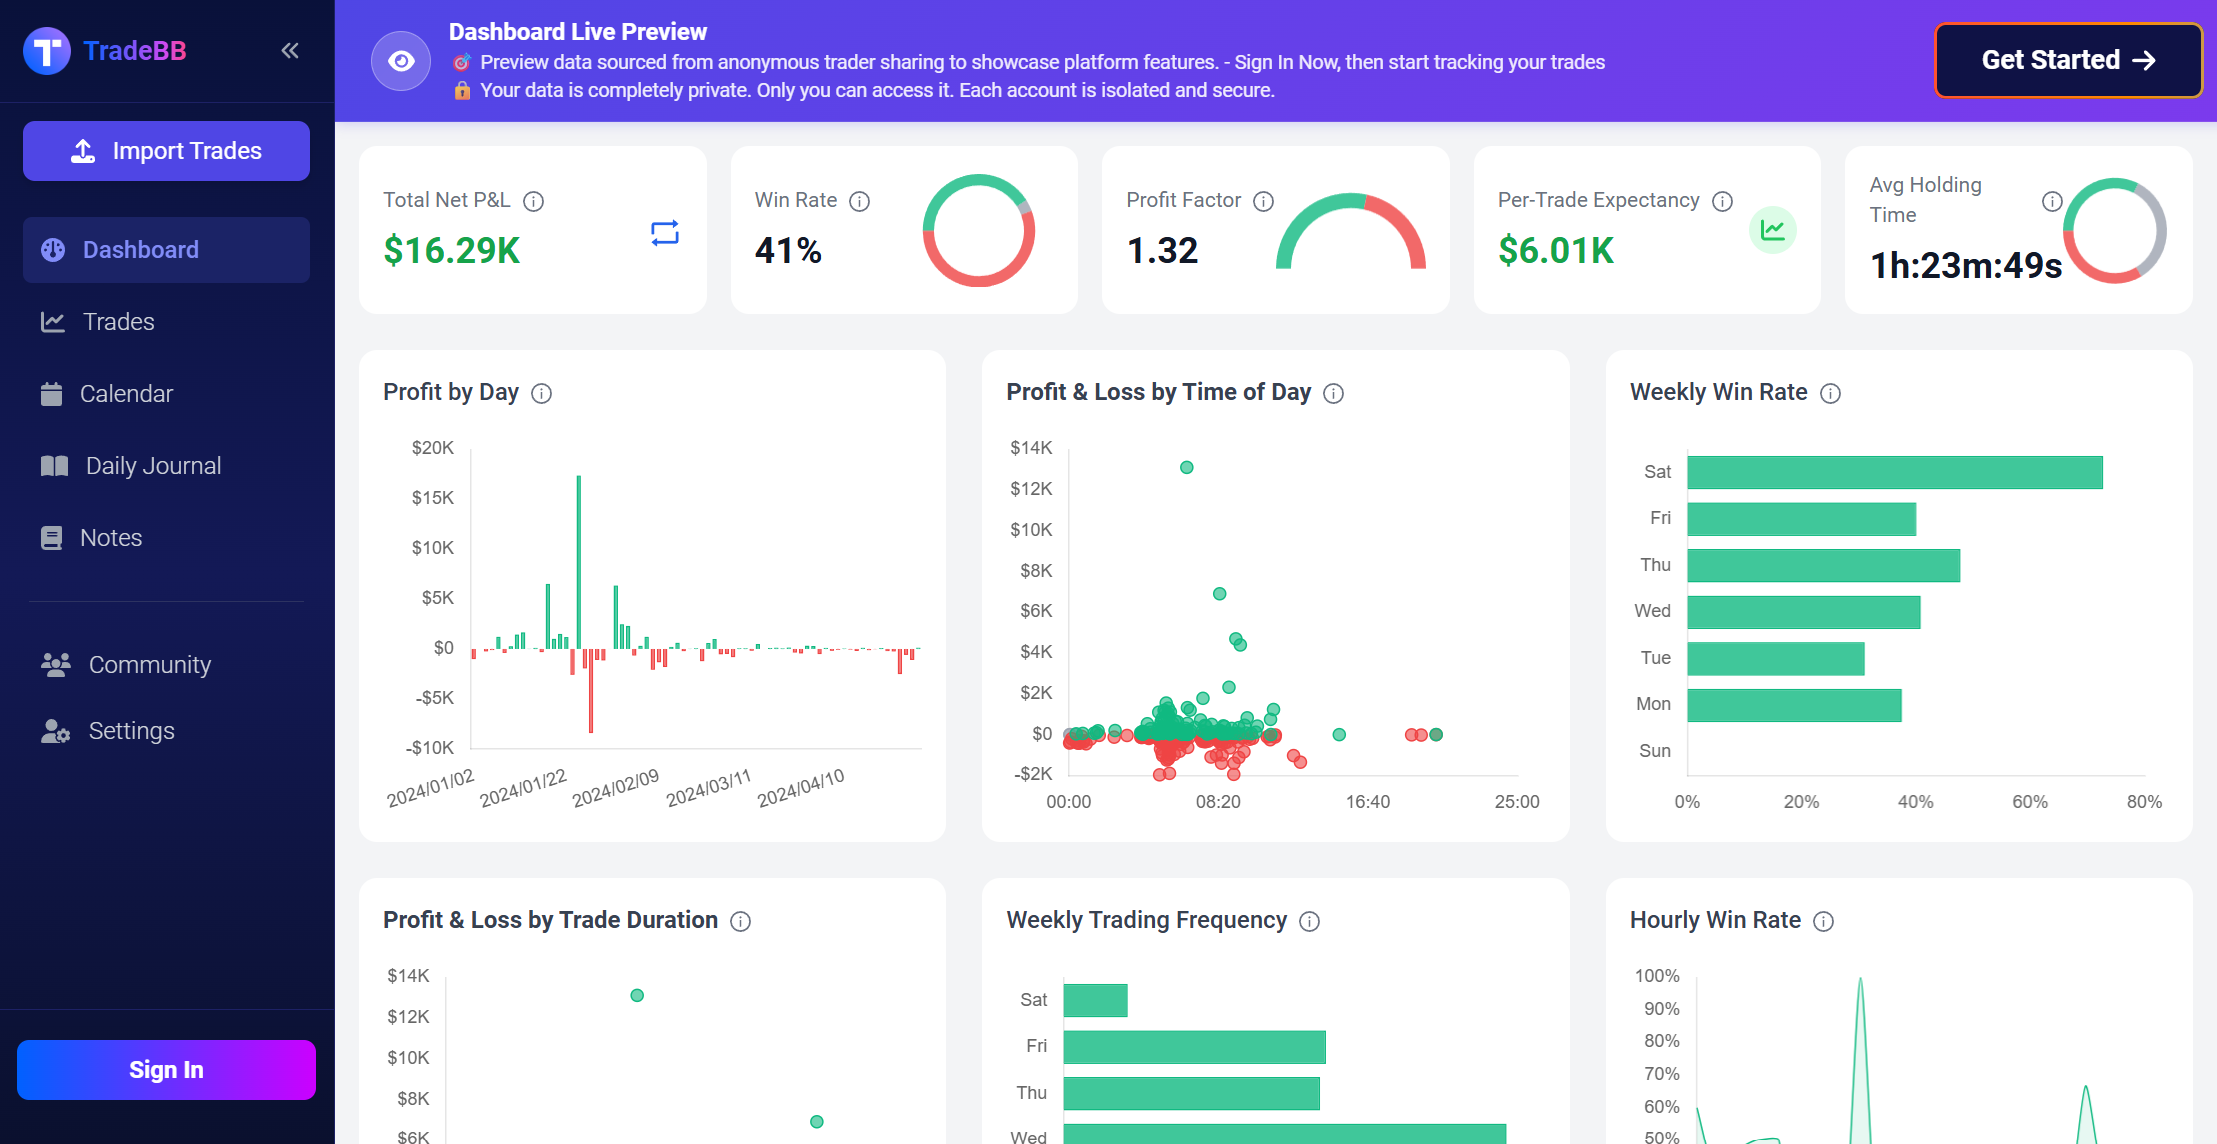The image size is (2217, 1144).
Task: Go to the Trades page
Action: [166, 322]
